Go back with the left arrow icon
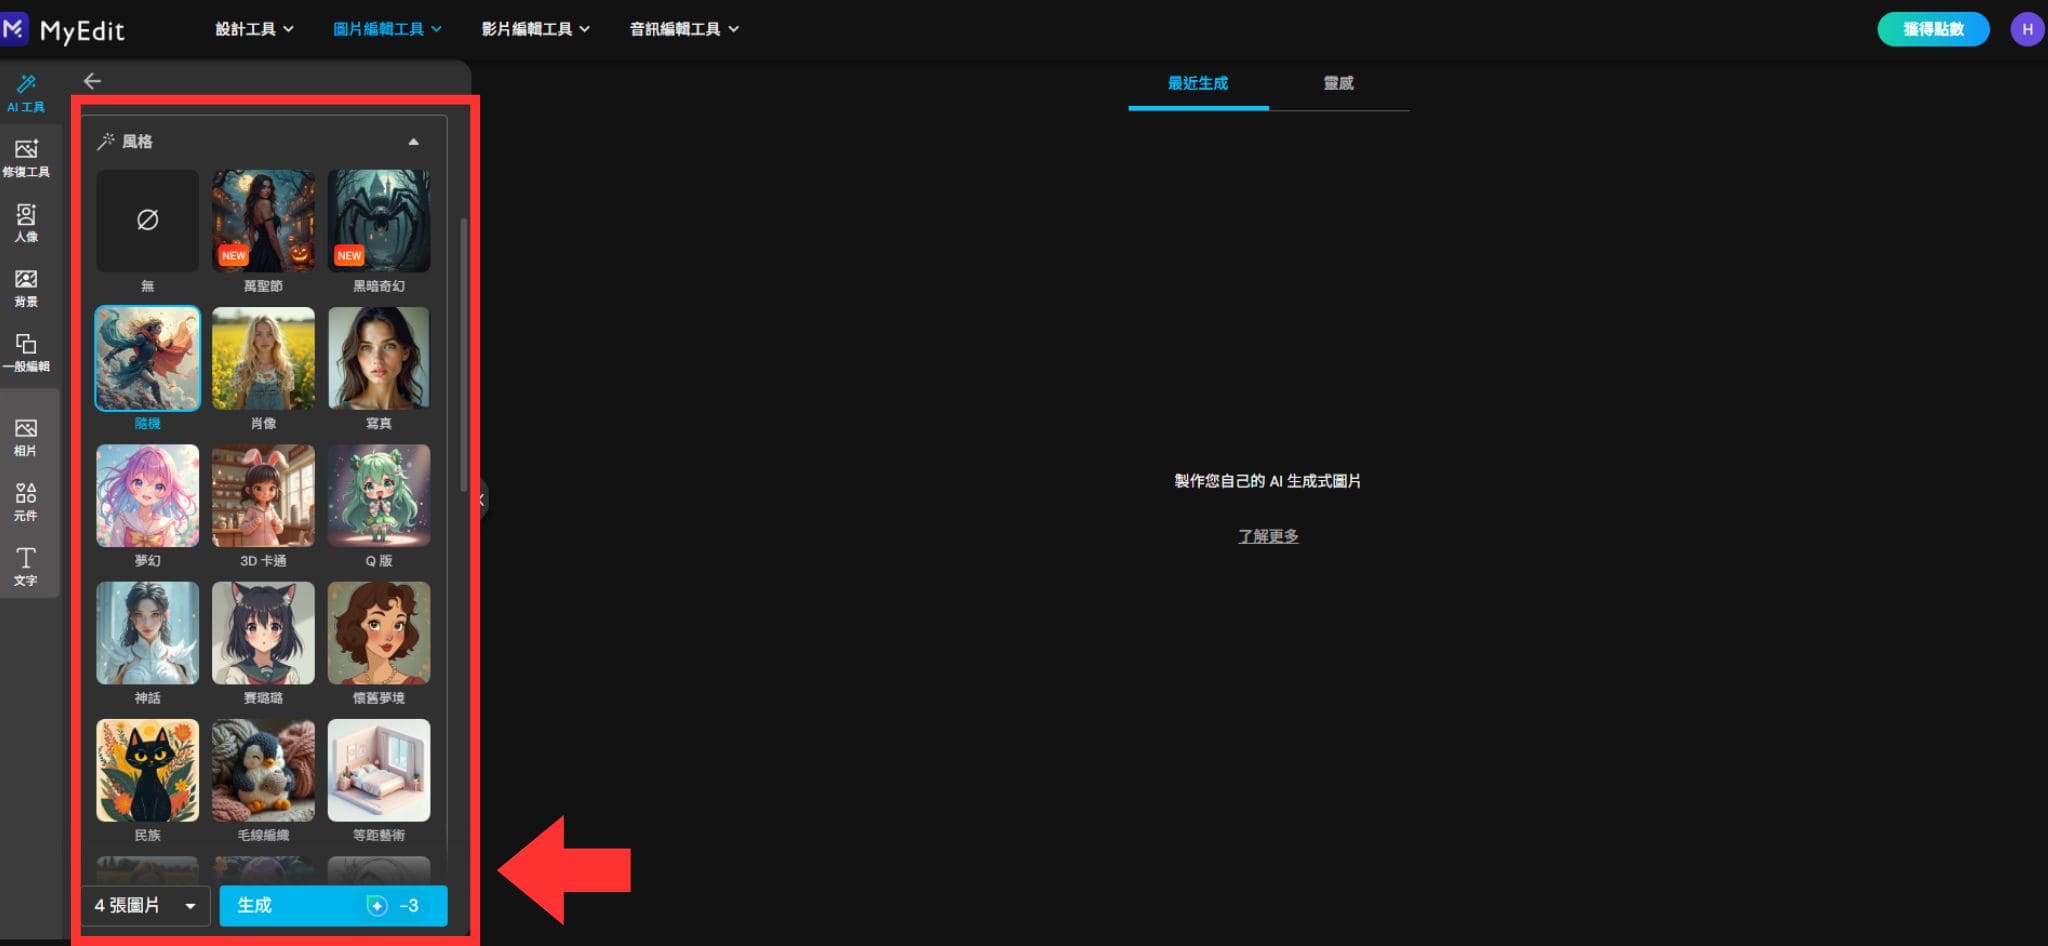Image resolution: width=2048 pixels, height=946 pixels. (x=92, y=81)
